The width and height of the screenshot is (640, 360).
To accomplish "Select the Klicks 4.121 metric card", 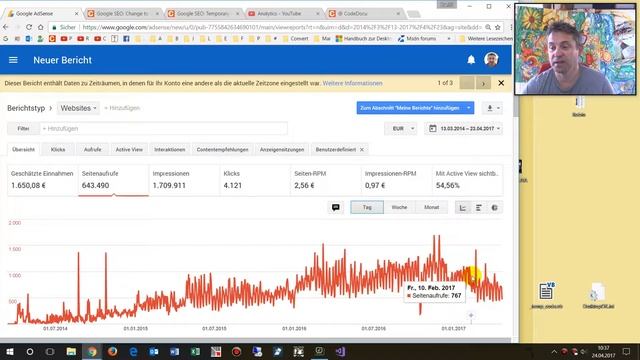I will tap(255, 180).
